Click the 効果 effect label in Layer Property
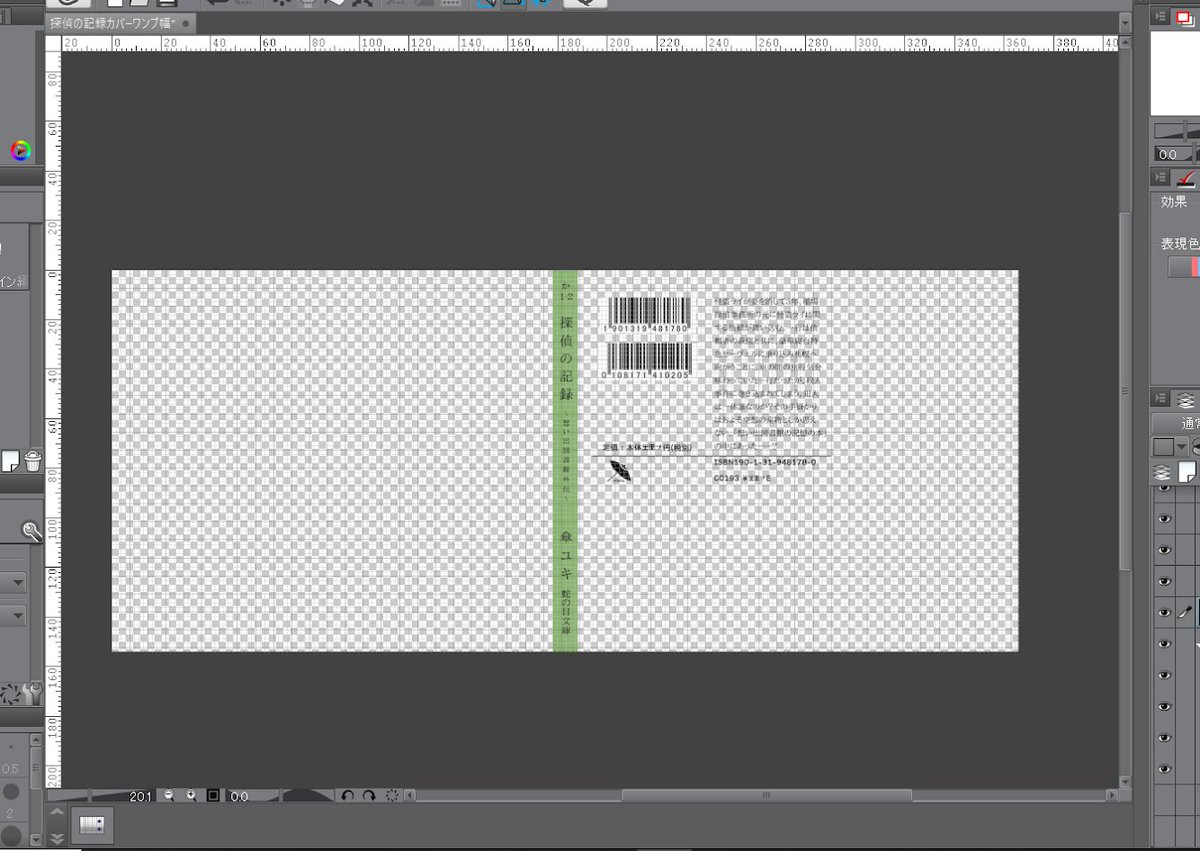This screenshot has width=1200, height=851. pyautogui.click(x=1173, y=201)
